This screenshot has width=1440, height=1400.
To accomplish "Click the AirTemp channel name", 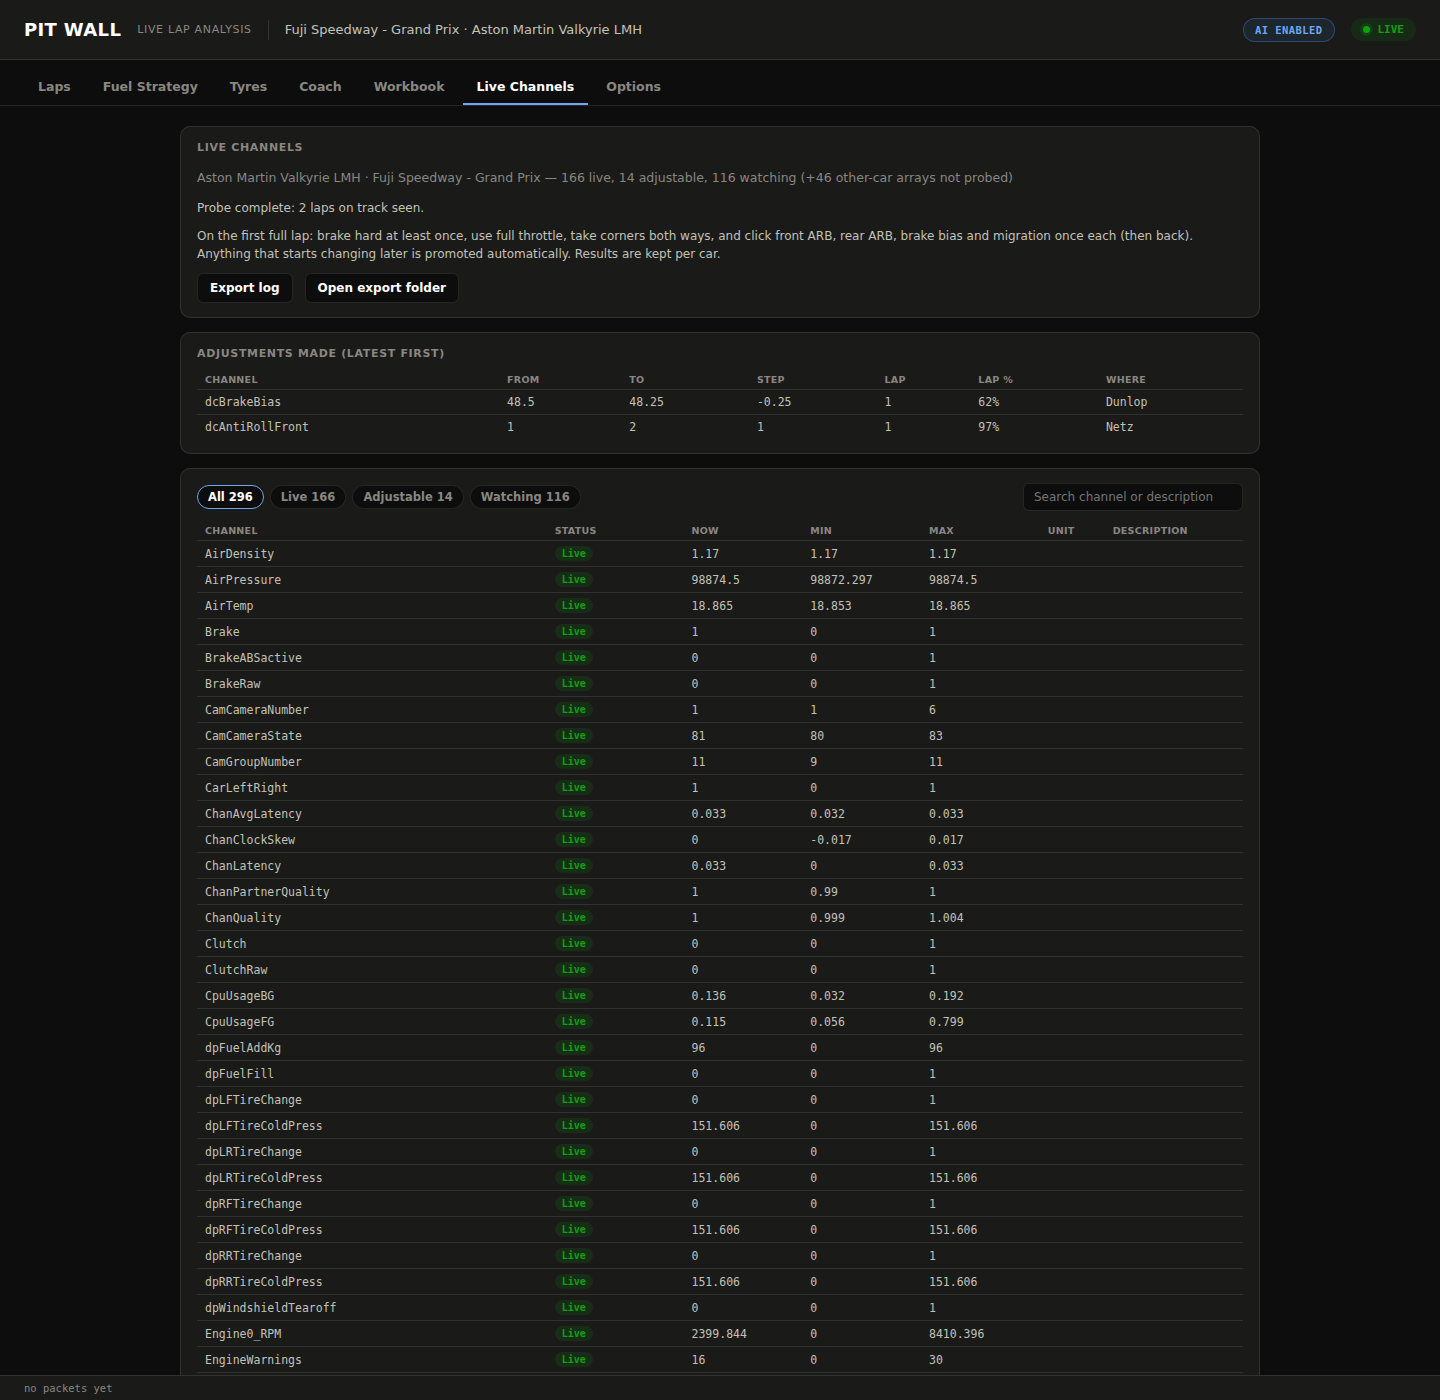I will [x=229, y=606].
